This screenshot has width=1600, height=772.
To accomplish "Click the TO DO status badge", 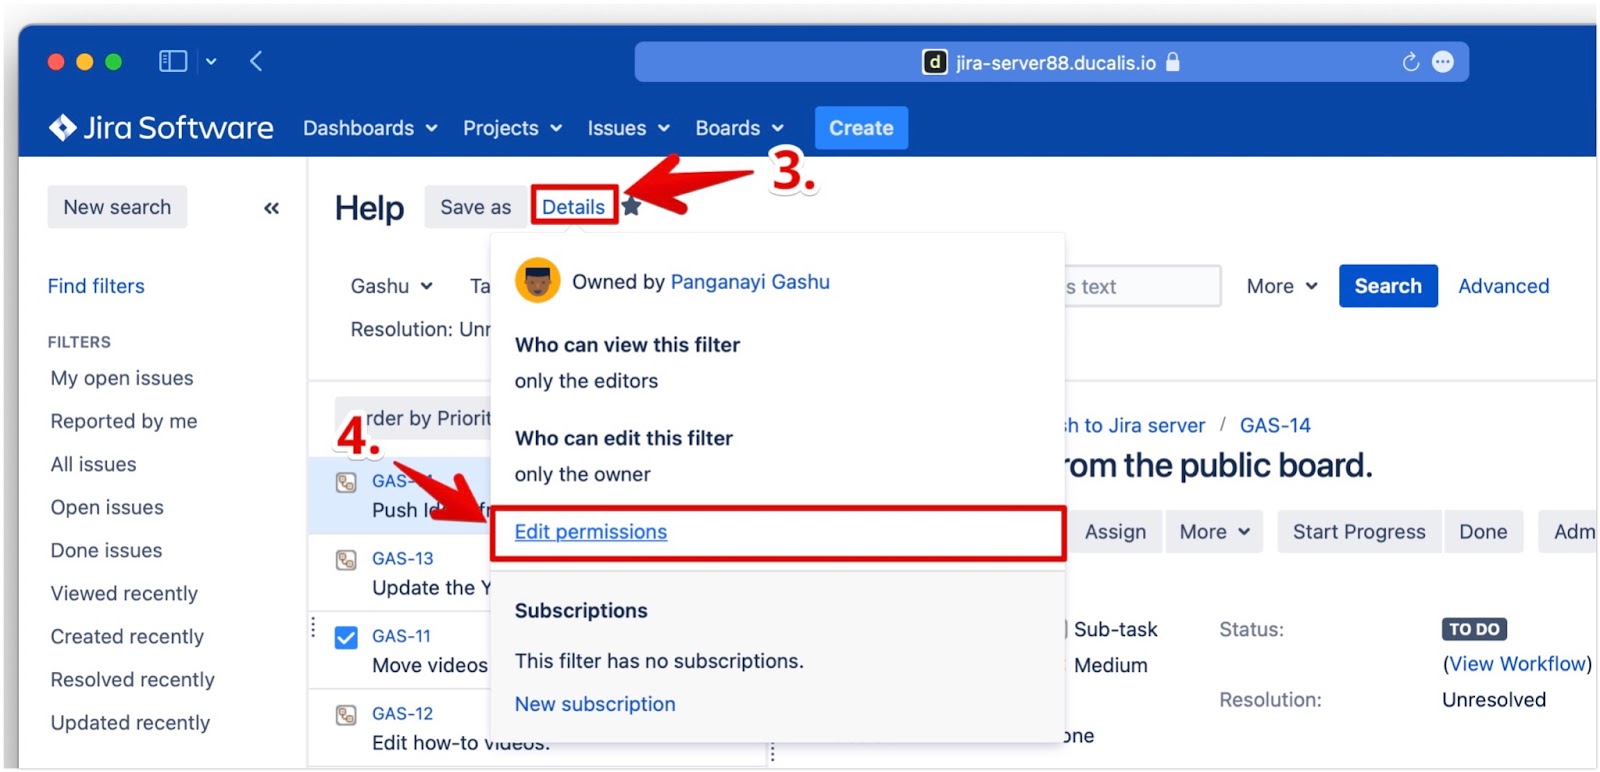I will pyautogui.click(x=1474, y=629).
